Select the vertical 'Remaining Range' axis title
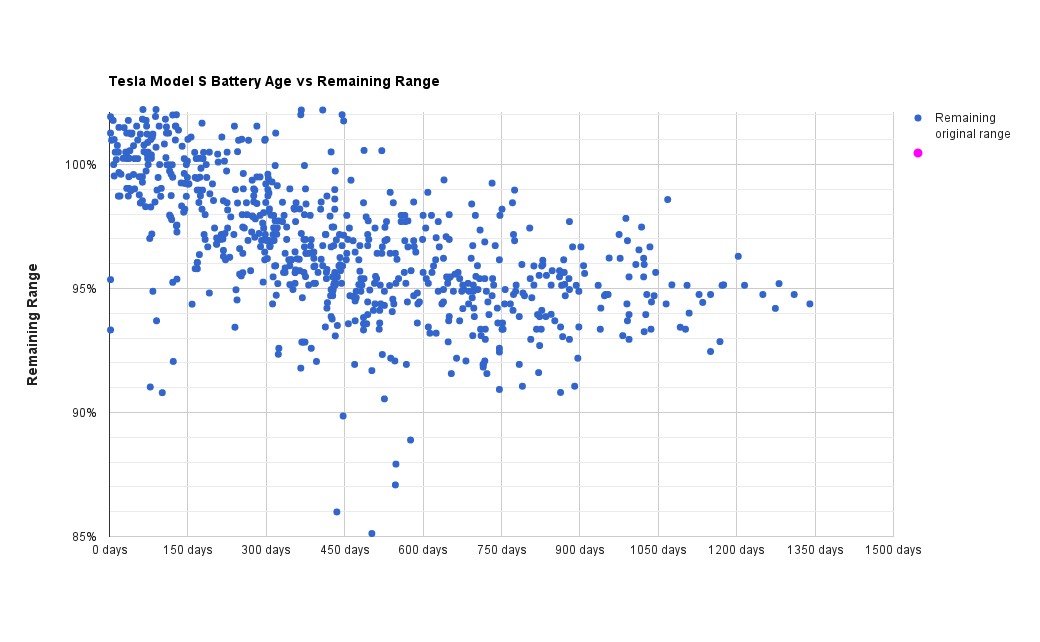Image resolution: width=1040 pixels, height=642 pixels. pos(32,324)
